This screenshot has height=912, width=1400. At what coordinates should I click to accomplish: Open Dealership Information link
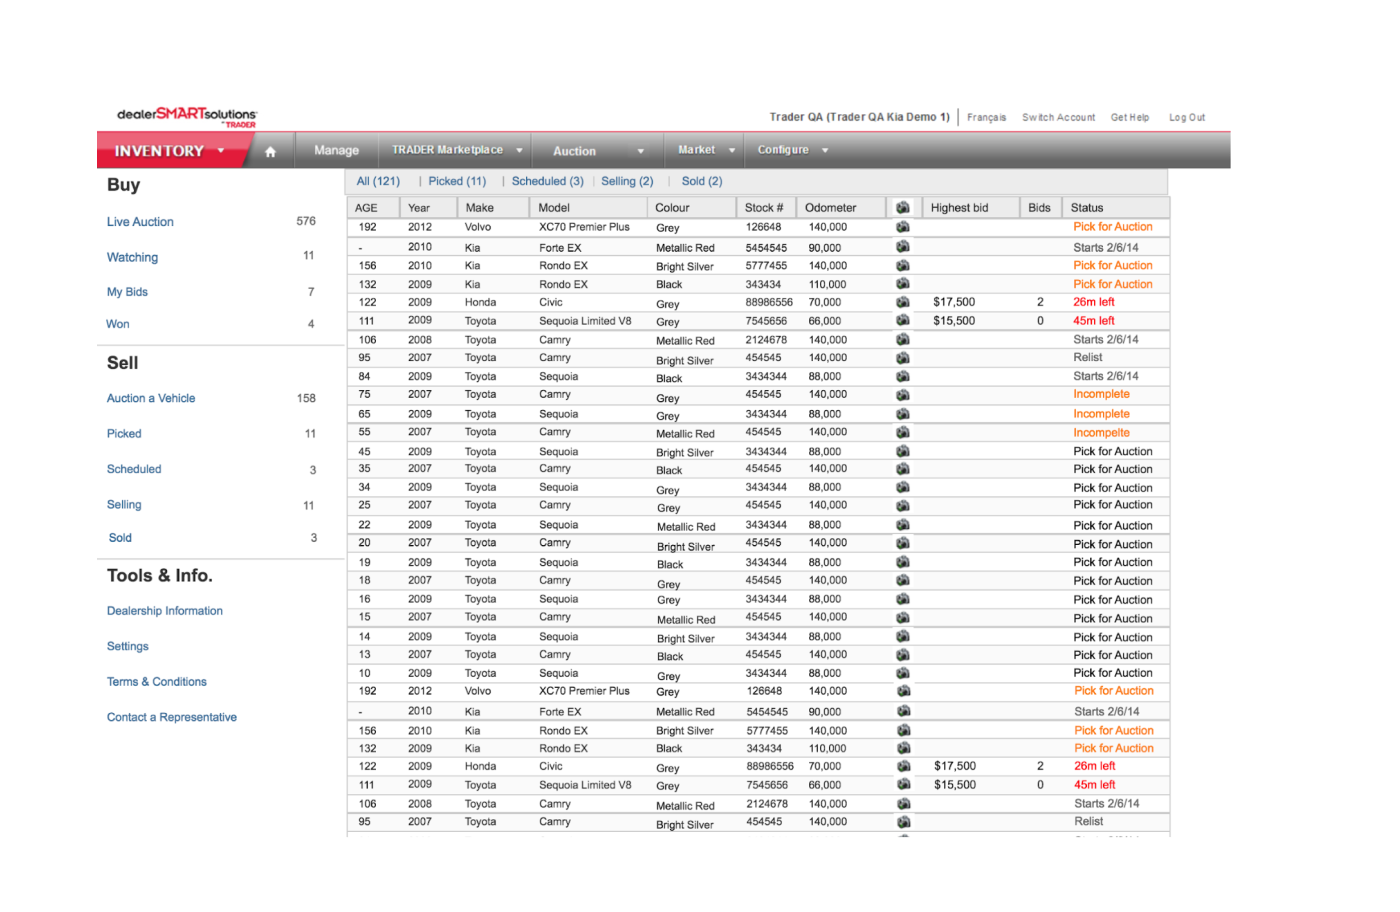click(165, 611)
